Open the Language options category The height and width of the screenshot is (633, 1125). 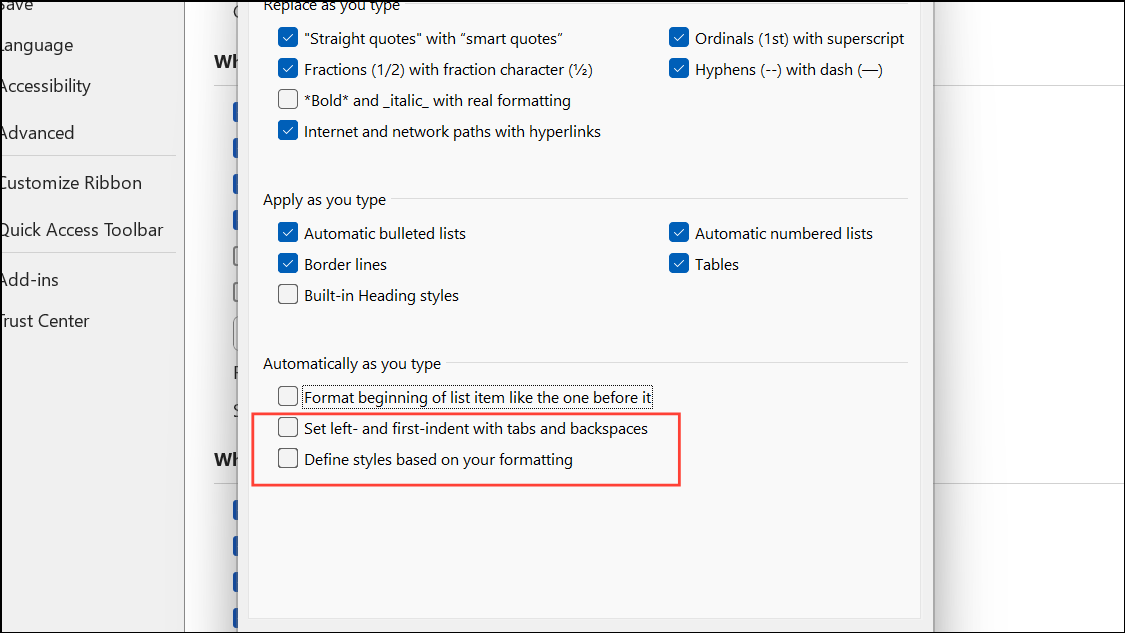tap(37, 45)
